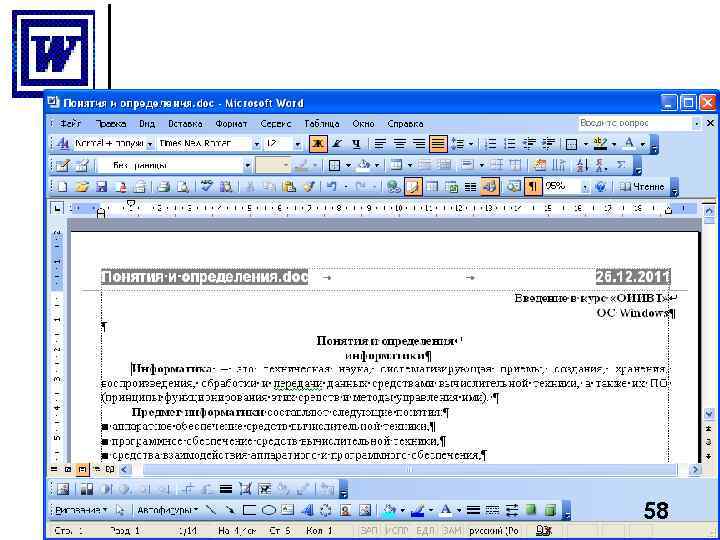Click in the 'Введите вопрос' help box
The image size is (720, 540).
(635, 123)
